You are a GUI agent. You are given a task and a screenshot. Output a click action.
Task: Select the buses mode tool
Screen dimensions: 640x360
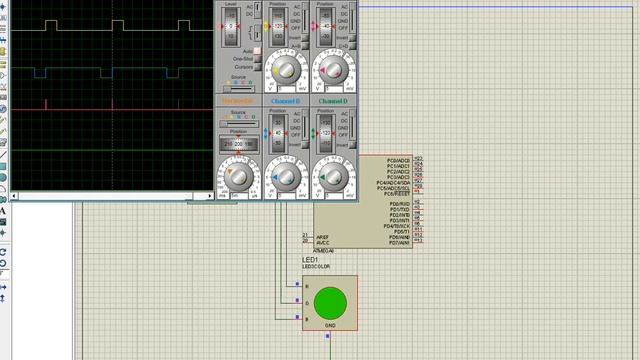pos(3,40)
